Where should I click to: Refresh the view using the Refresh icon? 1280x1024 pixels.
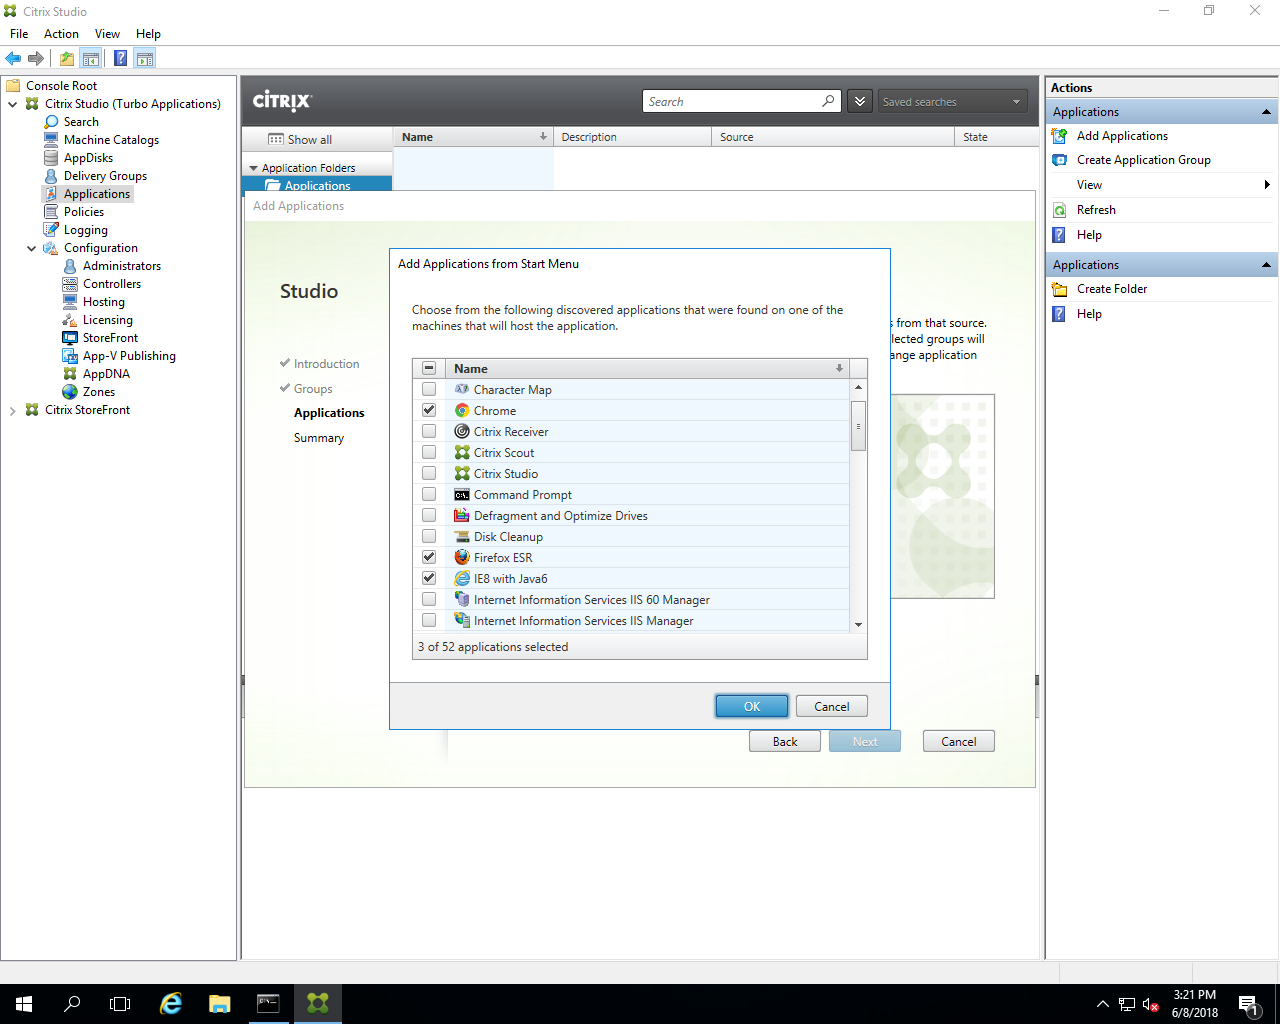[1060, 209]
